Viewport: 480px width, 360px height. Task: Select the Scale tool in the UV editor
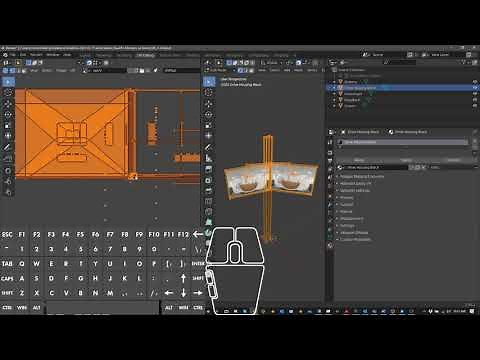pyautogui.click(x=8, y=126)
